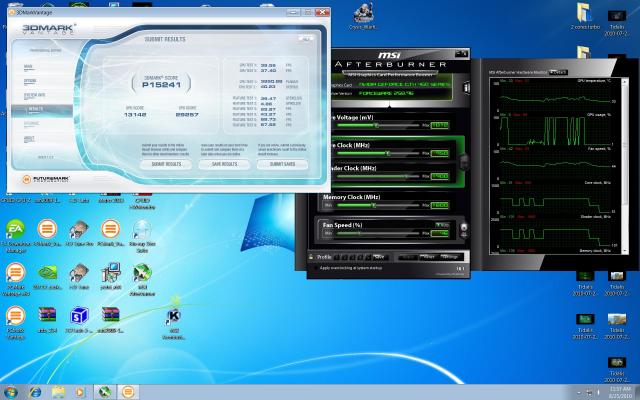This screenshot has height=400, width=640.
Task: Select Afterburner profile slot 5
Action: (368, 257)
